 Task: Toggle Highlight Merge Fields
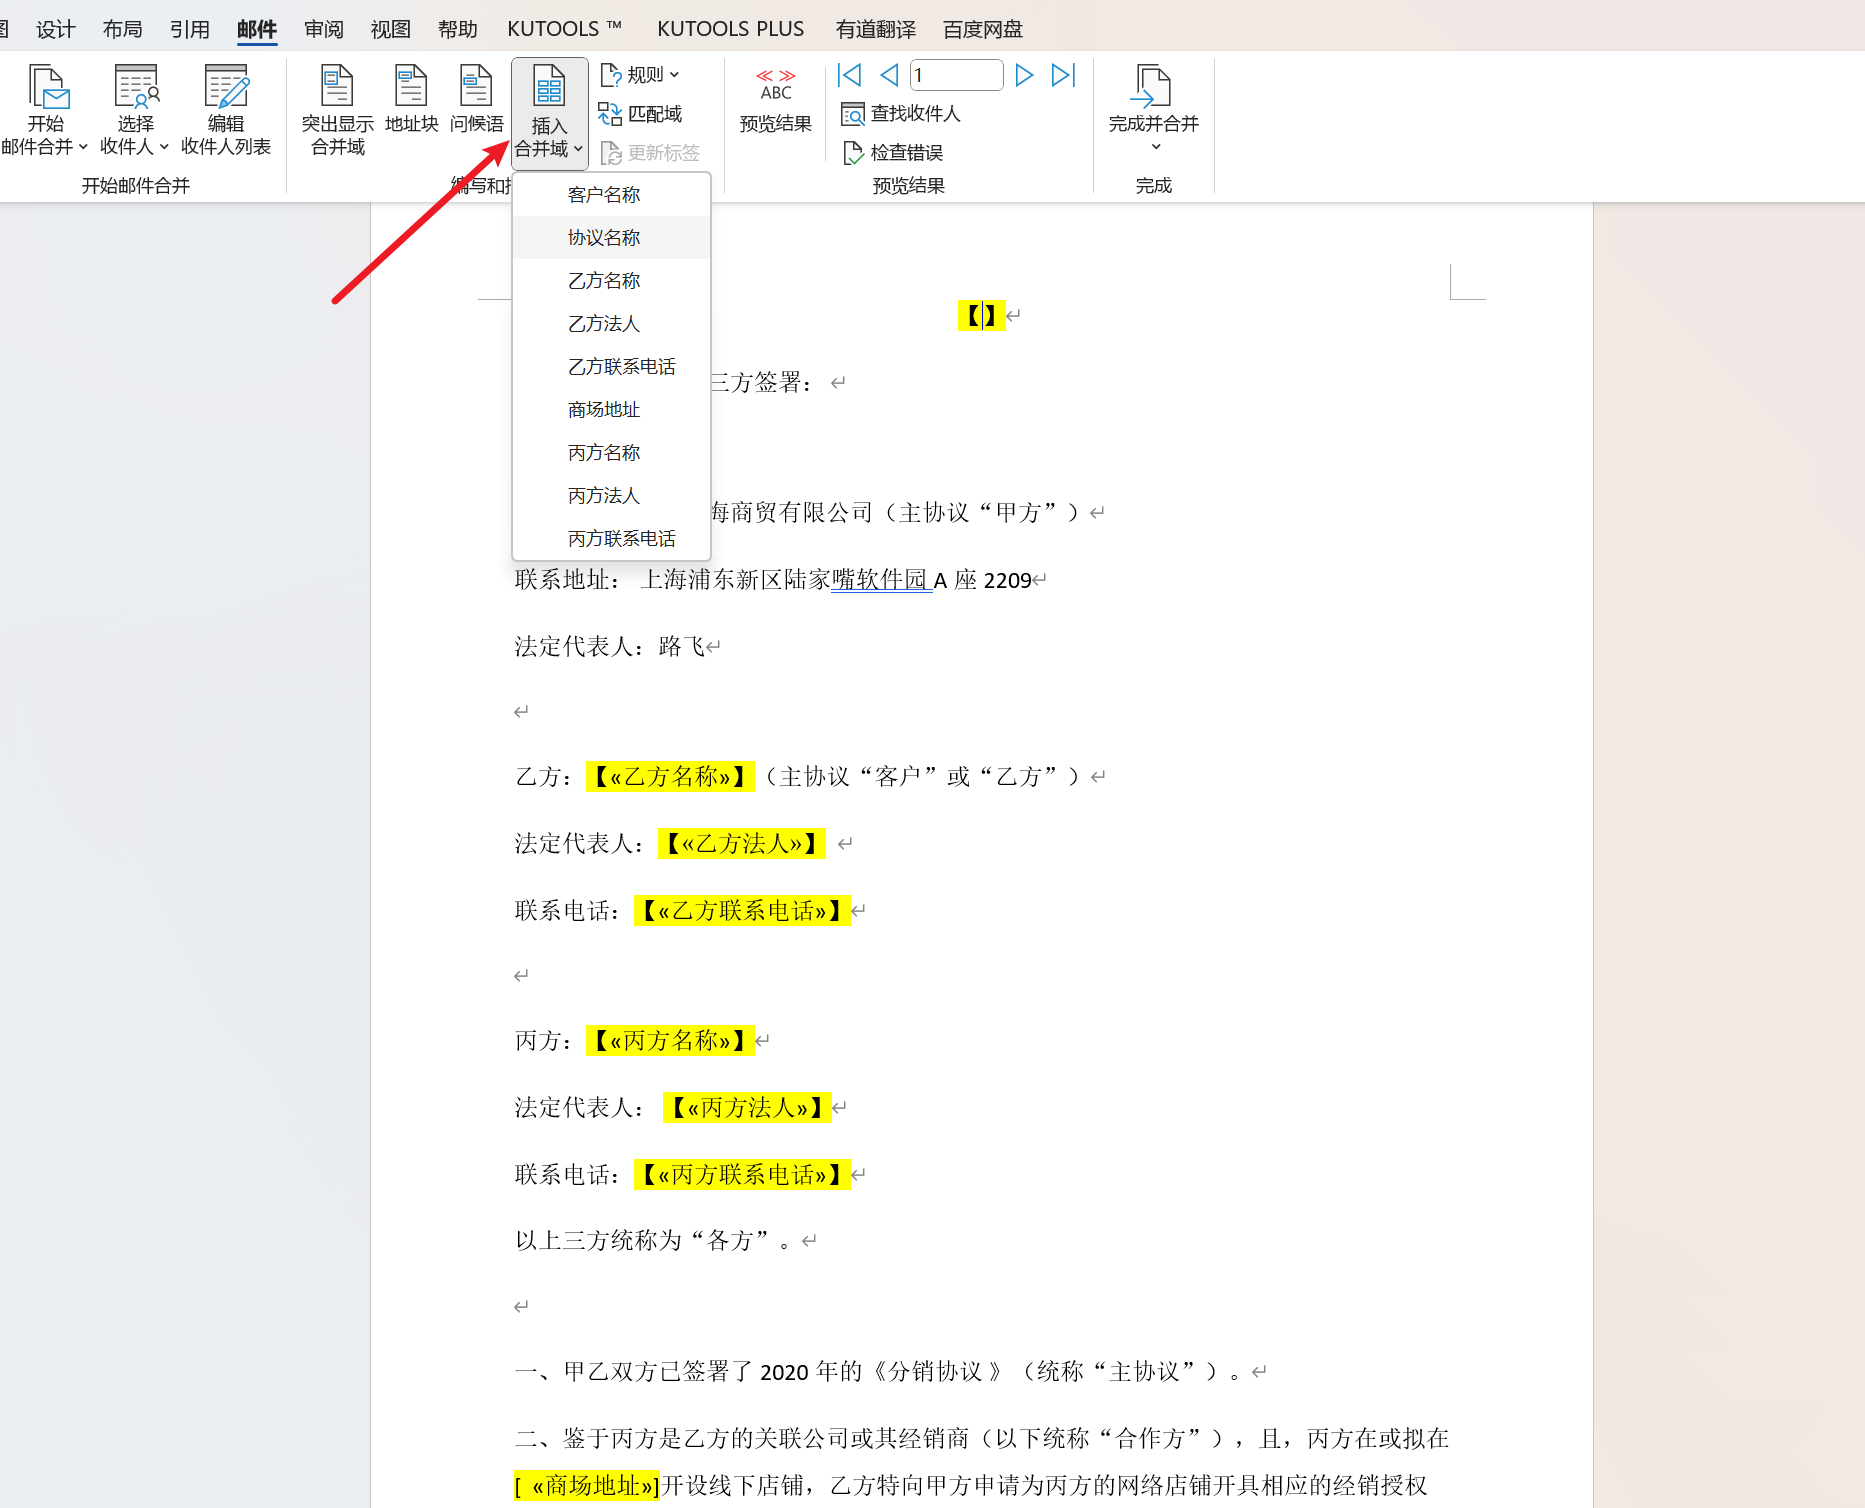(338, 110)
